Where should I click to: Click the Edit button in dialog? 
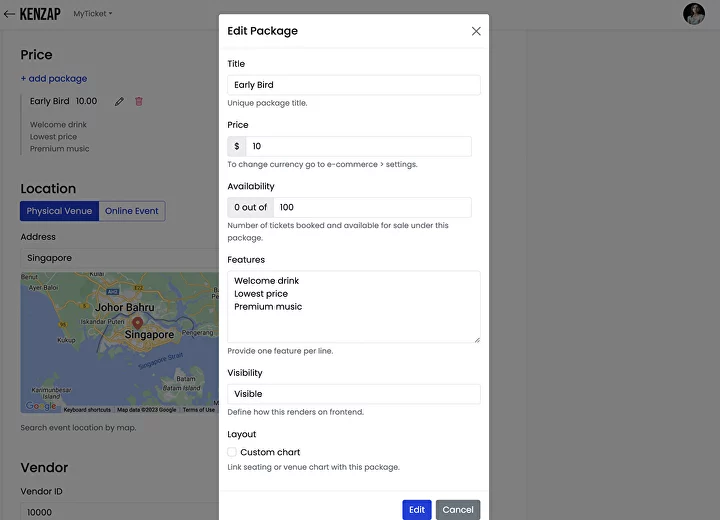tap(416, 510)
